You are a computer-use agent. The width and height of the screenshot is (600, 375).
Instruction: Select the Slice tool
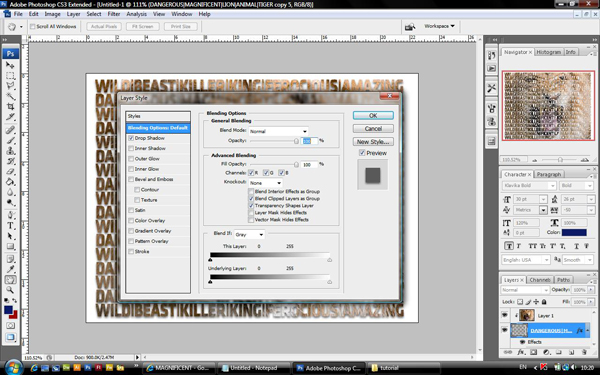[10, 117]
